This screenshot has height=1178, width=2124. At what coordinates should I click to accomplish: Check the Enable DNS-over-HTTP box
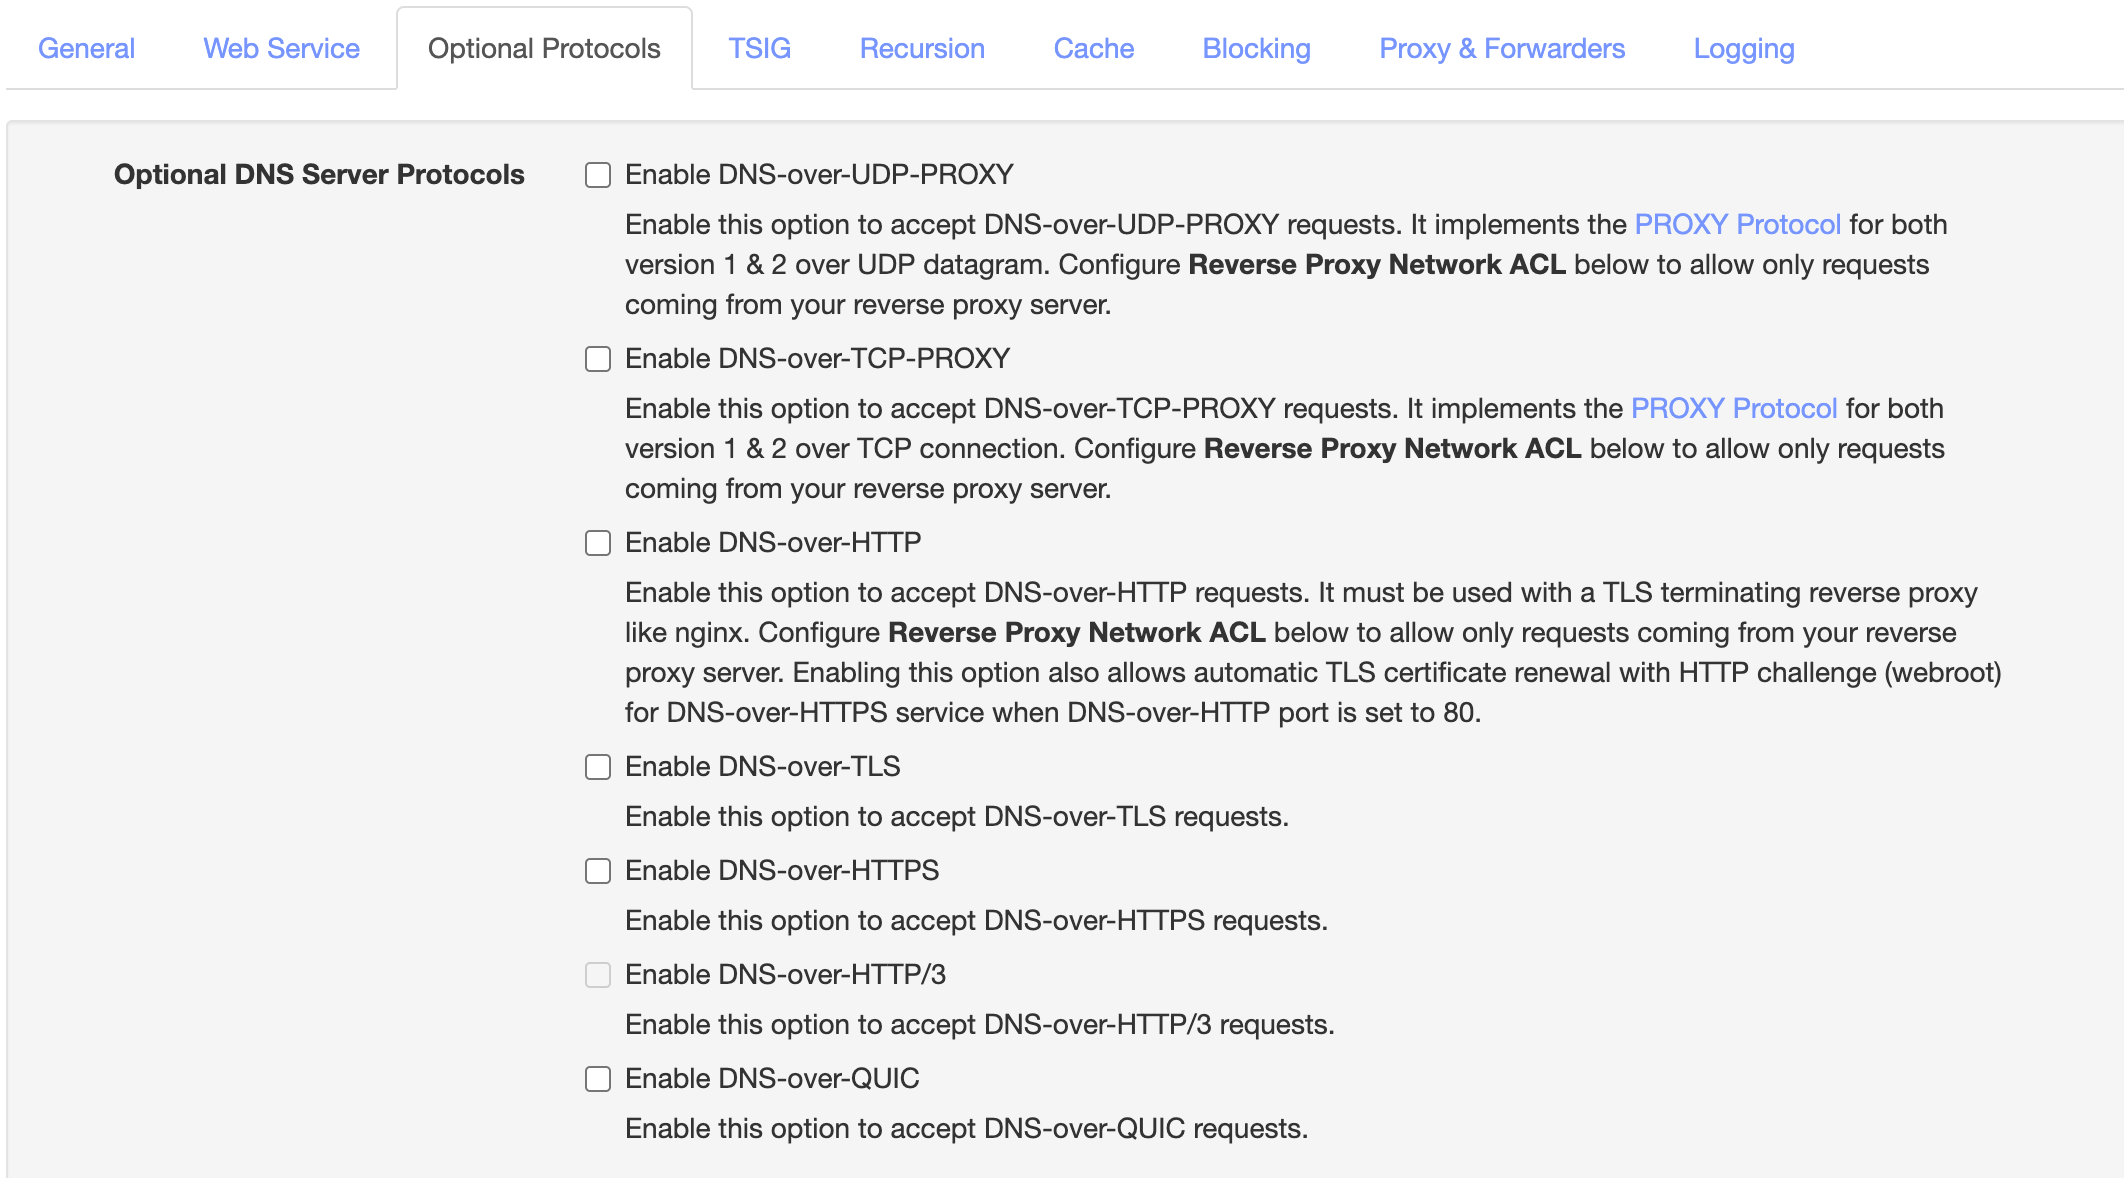tap(598, 543)
